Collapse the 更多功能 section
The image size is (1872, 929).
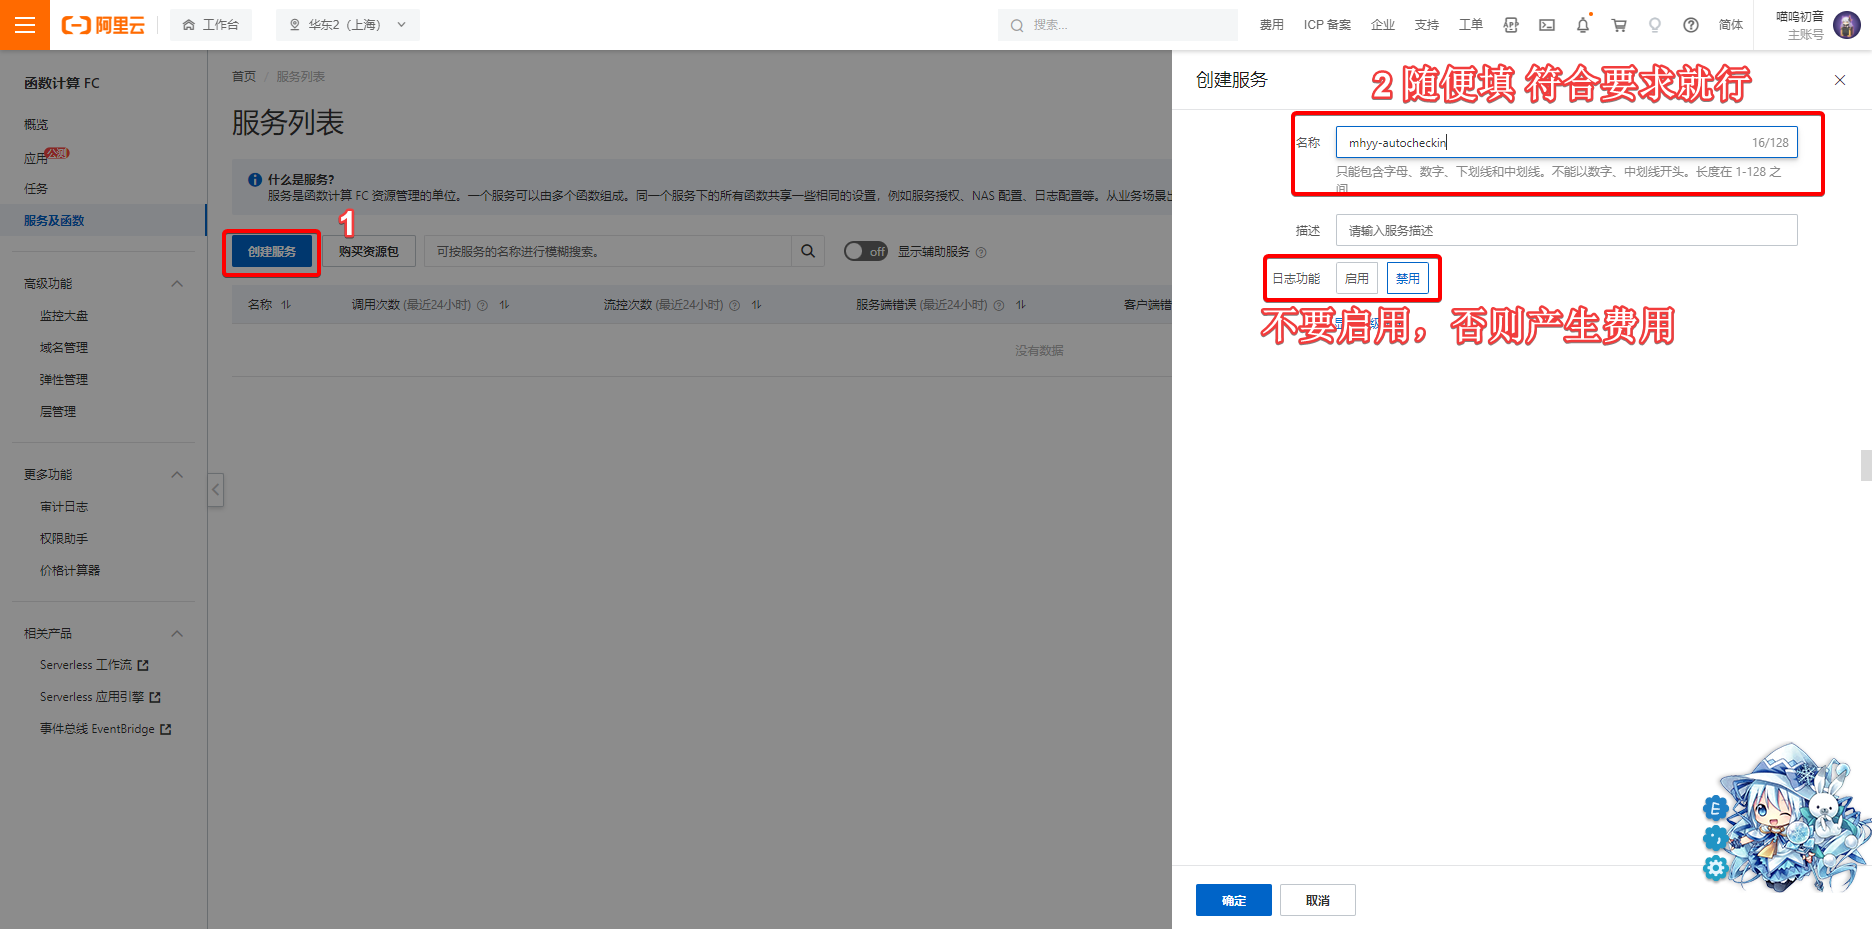point(177,475)
